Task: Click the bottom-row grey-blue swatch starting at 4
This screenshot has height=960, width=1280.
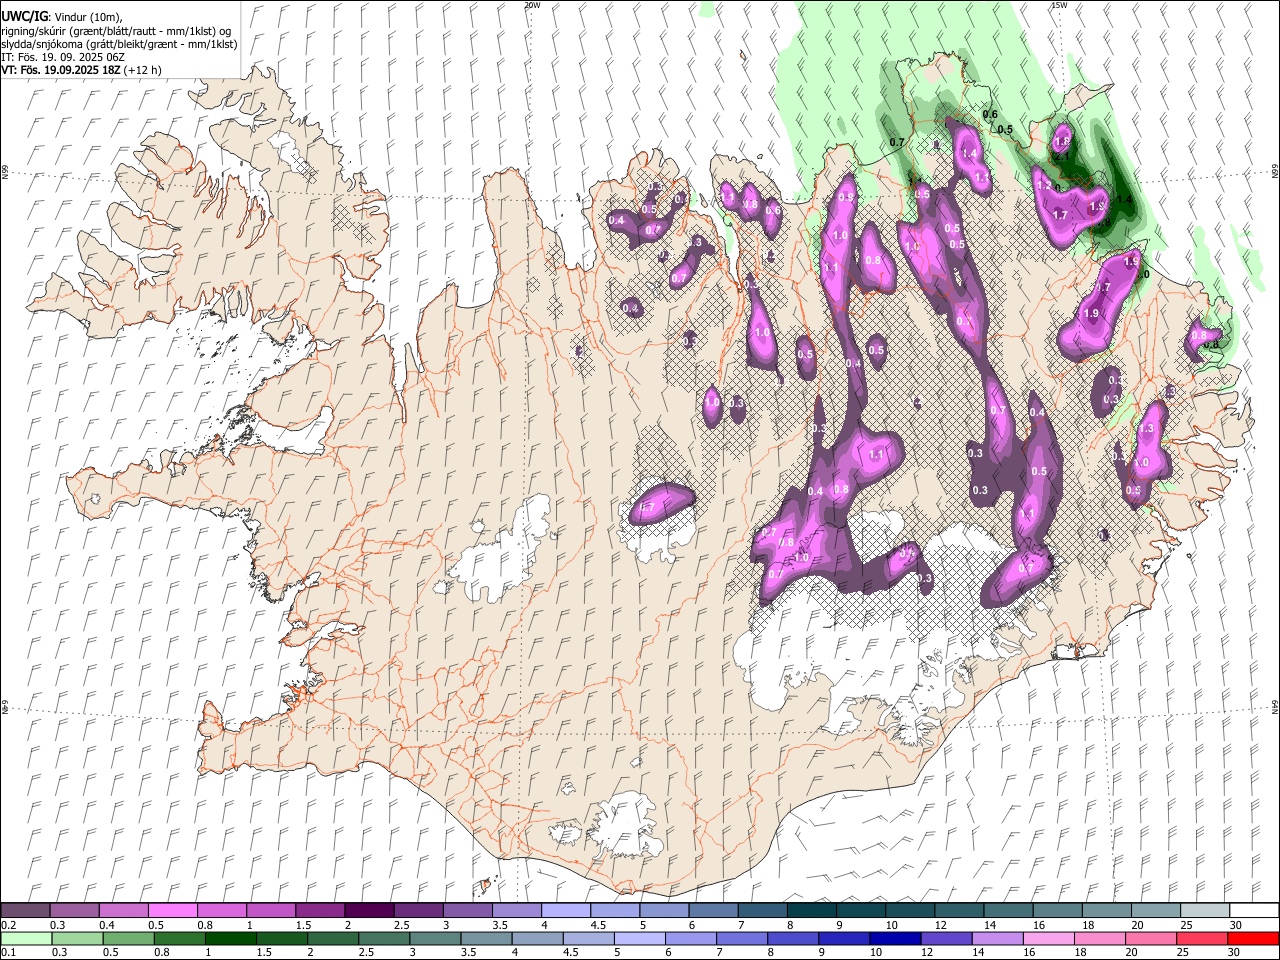Action: (537, 939)
